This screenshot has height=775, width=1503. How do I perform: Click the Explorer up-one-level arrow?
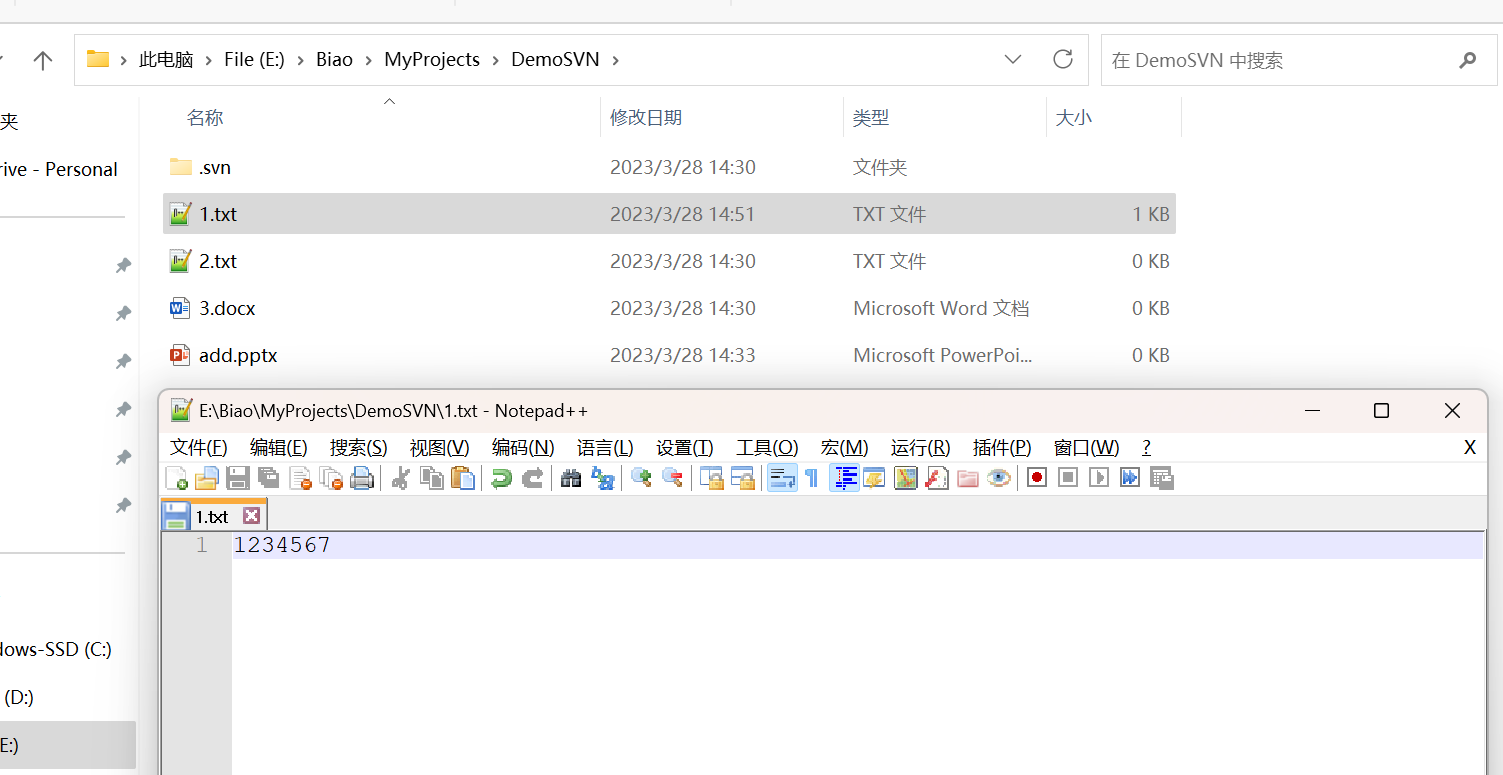click(43, 61)
